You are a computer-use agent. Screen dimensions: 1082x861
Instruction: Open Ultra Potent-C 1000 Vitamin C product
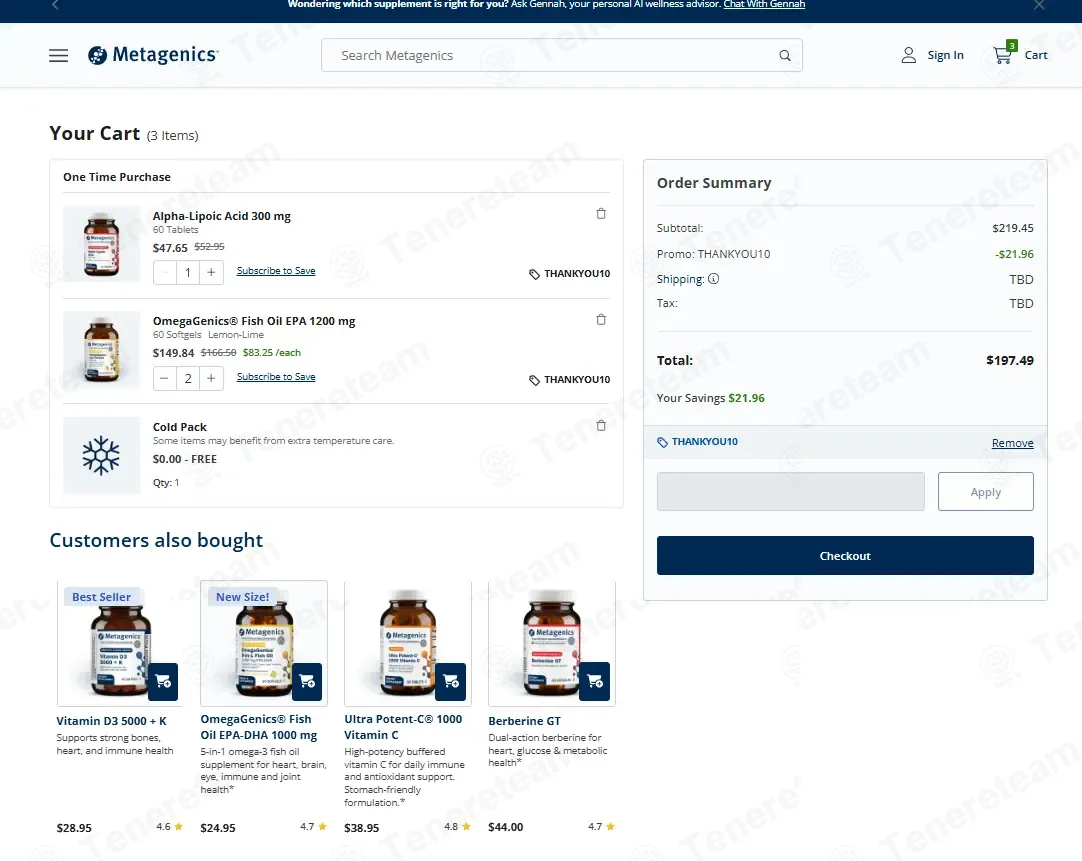pos(403,726)
